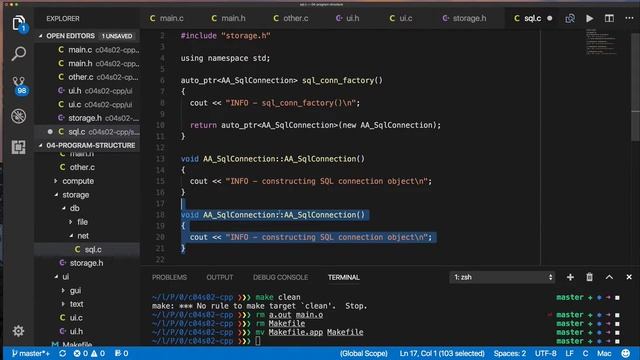Open the Debug view in activity bar
The width and height of the screenshot is (640, 360).
(x=19, y=116)
